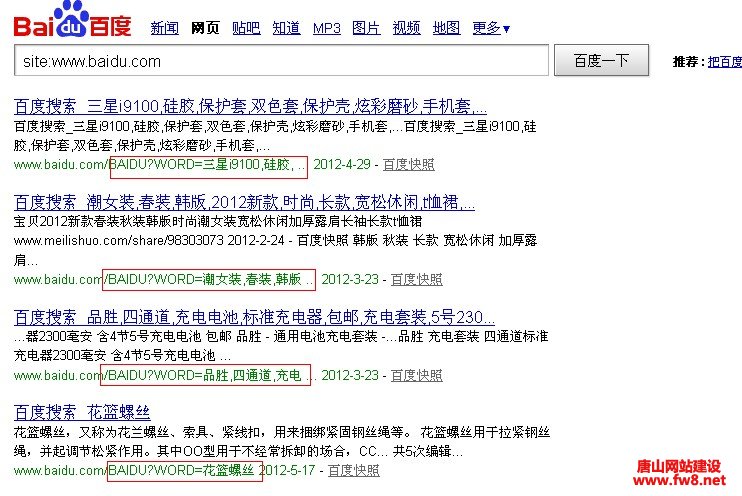Select the current 网页 web tab

(x=205, y=28)
